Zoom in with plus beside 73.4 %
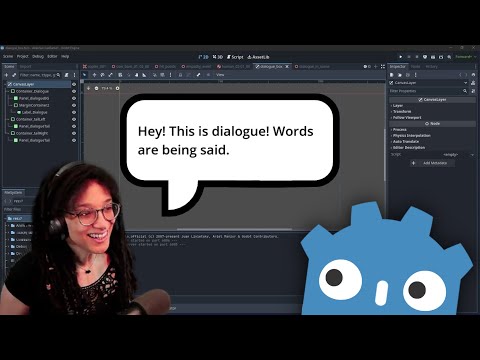 117,88
